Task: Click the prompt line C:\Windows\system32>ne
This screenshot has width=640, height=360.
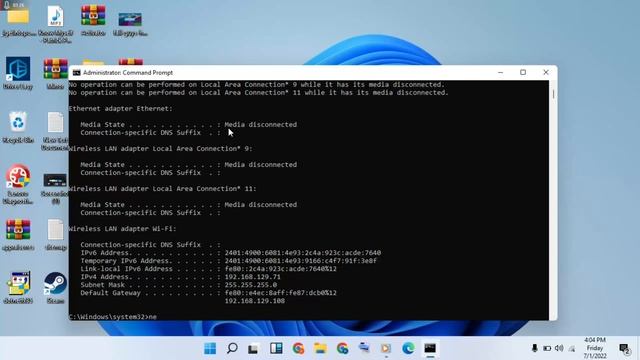Action: click(113, 317)
